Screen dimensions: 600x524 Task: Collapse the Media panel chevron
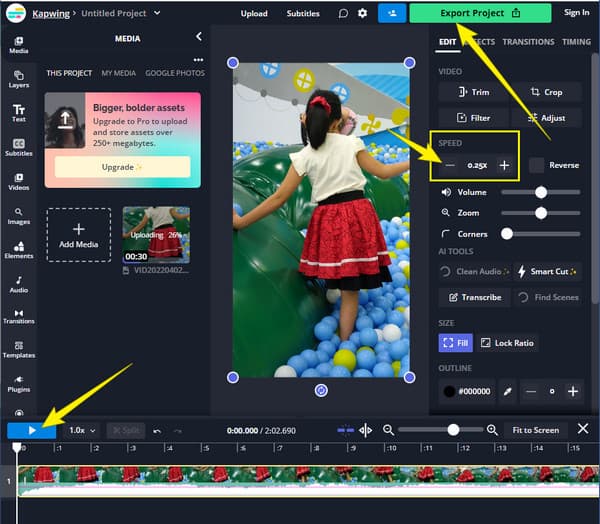[x=199, y=37]
